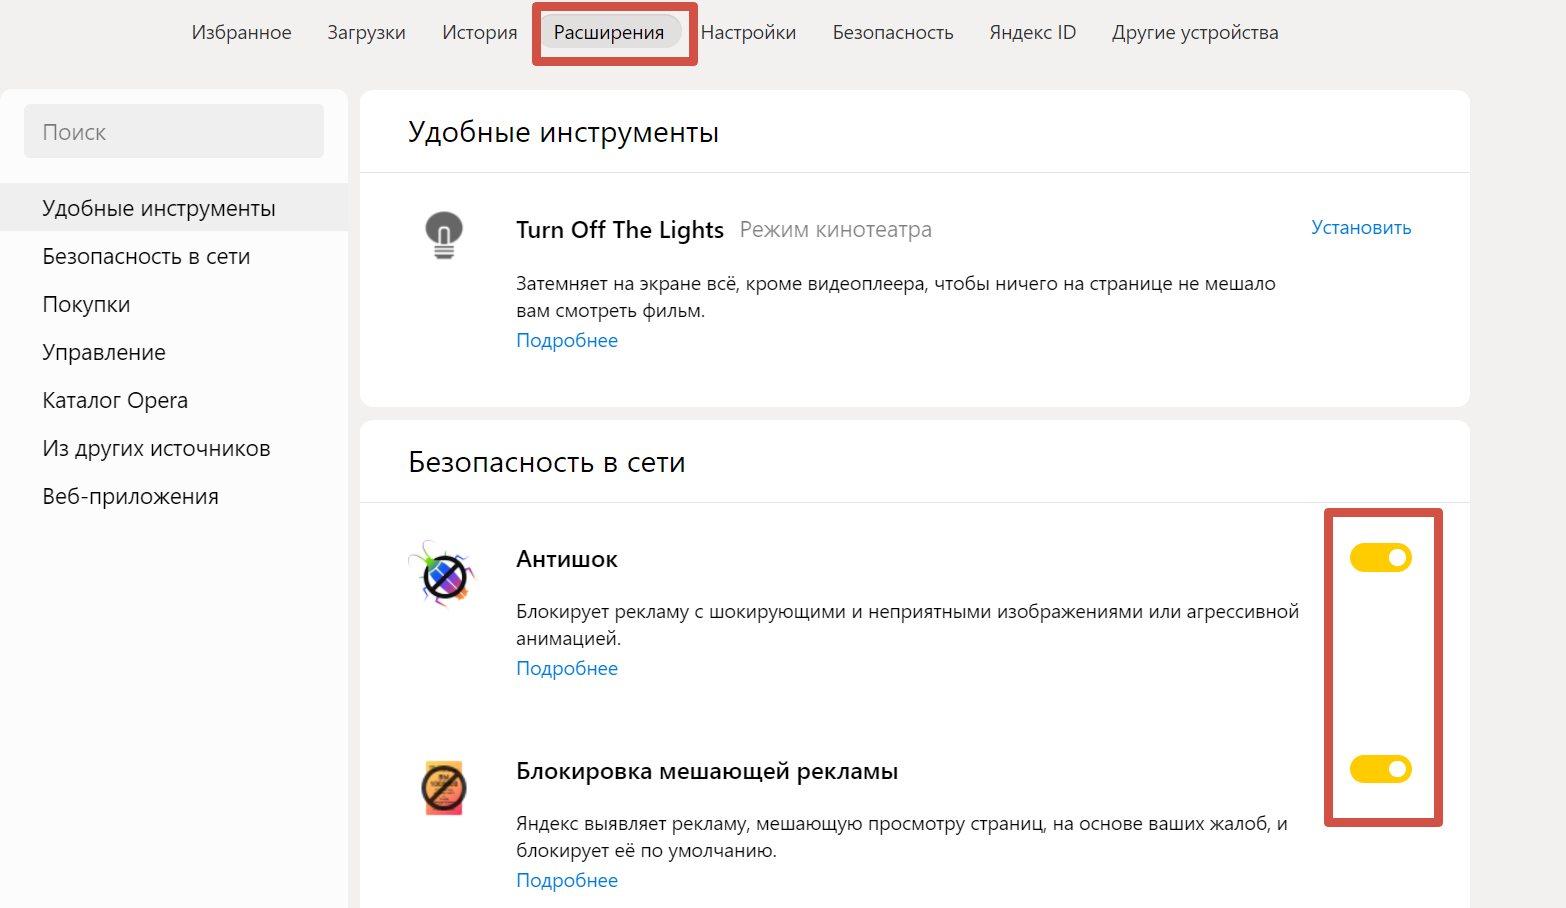Open the Избранное tab
The height and width of the screenshot is (908, 1566).
coord(241,32)
